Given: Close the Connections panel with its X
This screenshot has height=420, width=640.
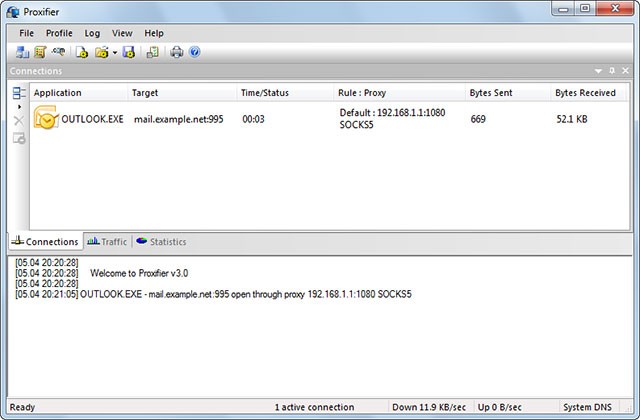Looking at the screenshot, I should coord(626,71).
